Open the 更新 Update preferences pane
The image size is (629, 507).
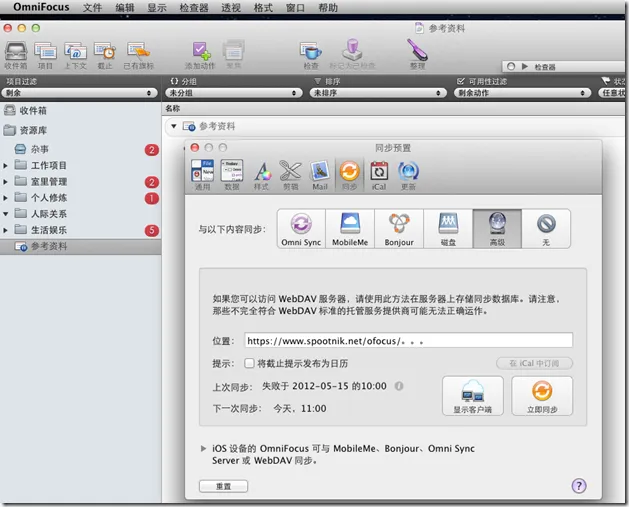pos(408,175)
